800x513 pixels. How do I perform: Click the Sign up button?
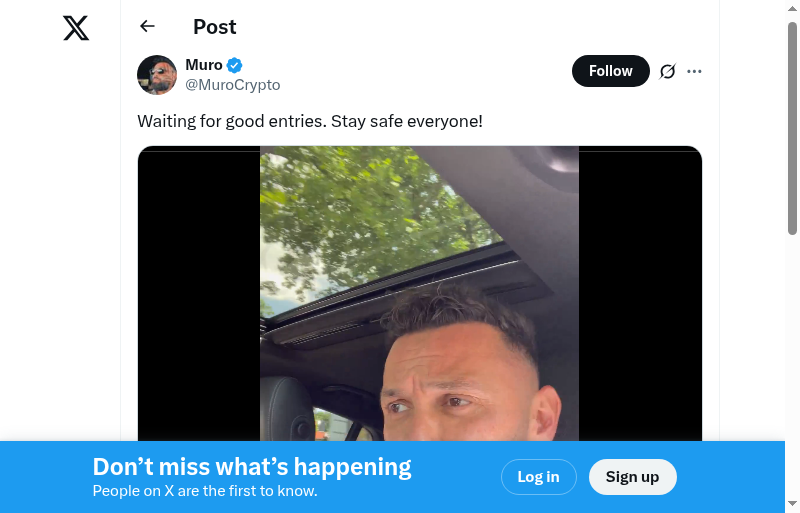click(x=633, y=477)
